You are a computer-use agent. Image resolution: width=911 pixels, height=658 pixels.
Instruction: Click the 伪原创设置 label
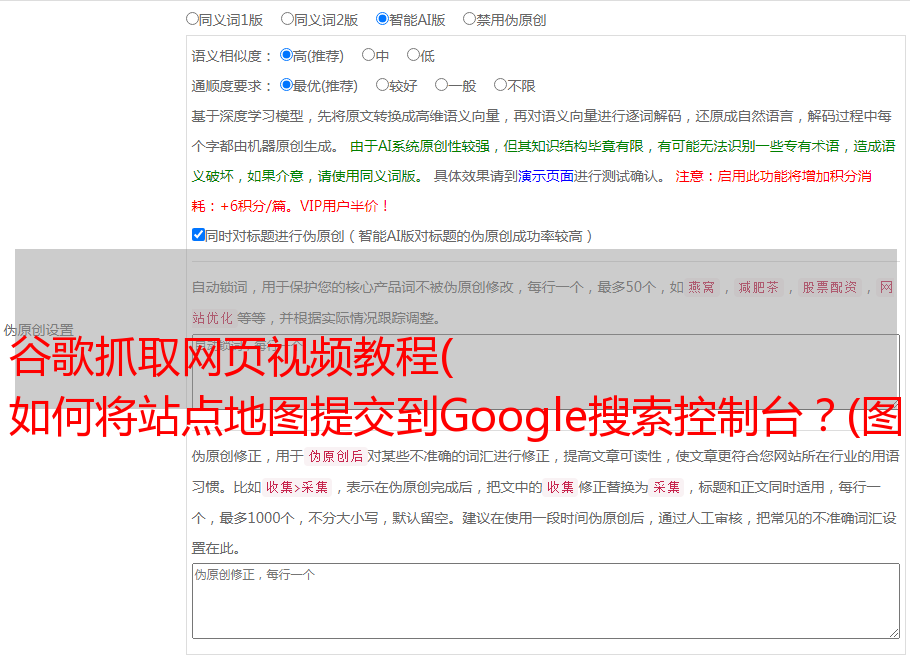[38, 330]
